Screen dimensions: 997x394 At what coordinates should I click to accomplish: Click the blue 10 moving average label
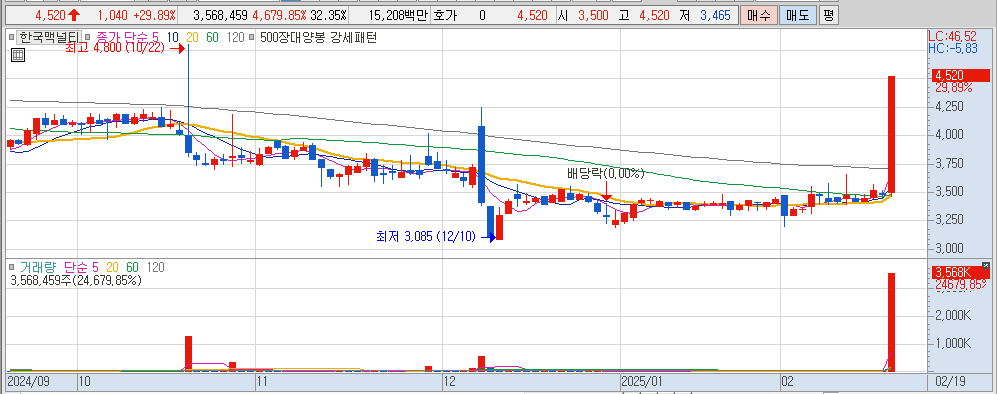[x=172, y=38]
